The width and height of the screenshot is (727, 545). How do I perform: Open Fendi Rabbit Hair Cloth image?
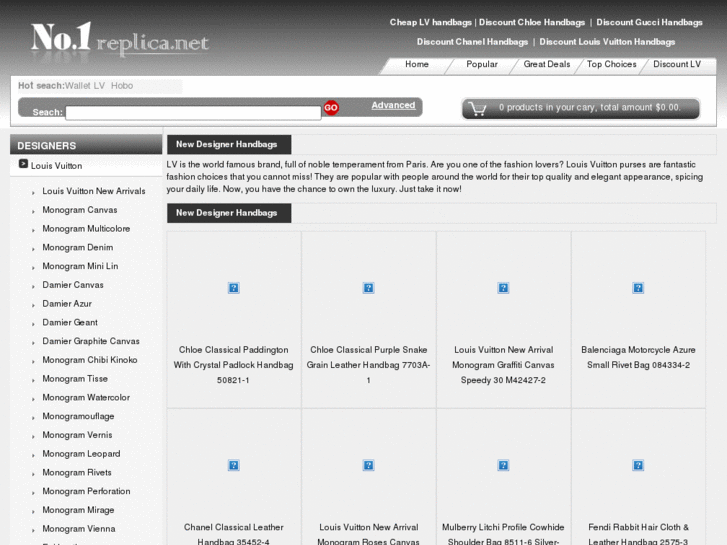pos(638,465)
